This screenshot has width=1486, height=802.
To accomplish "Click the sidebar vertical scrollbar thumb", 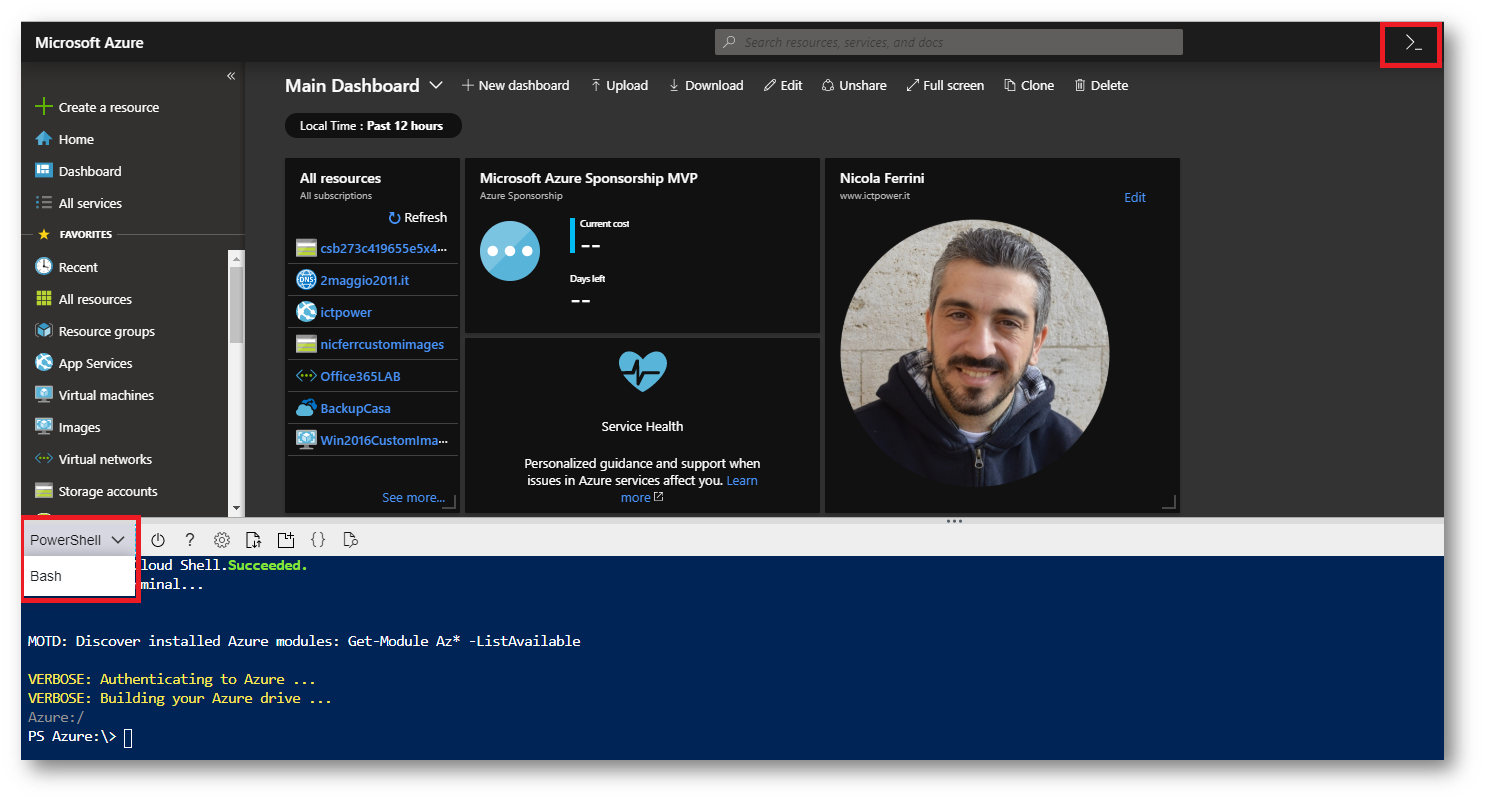I will 237,305.
